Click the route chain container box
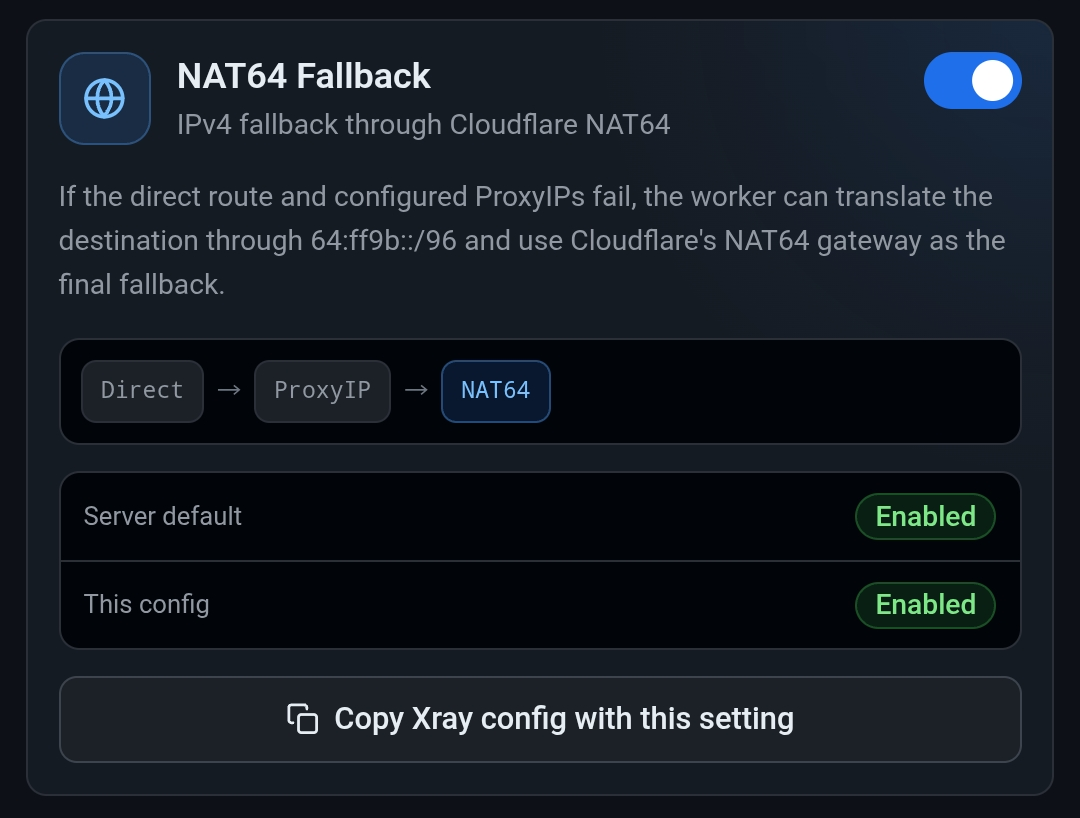Screen dimensions: 1080x818 coord(540,391)
